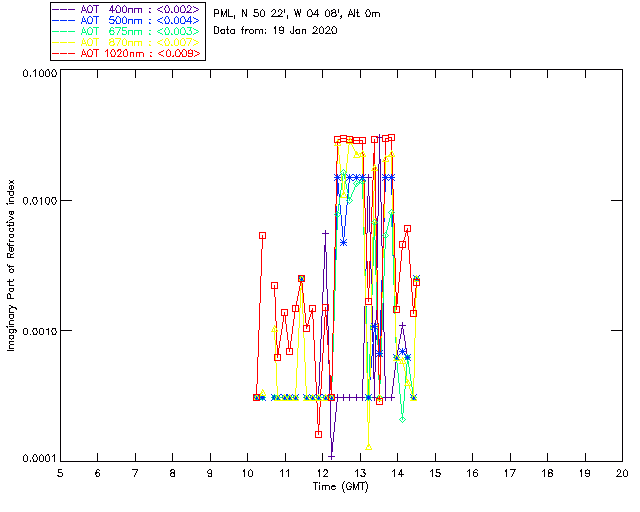Click the x-axis label 7

coord(135,473)
